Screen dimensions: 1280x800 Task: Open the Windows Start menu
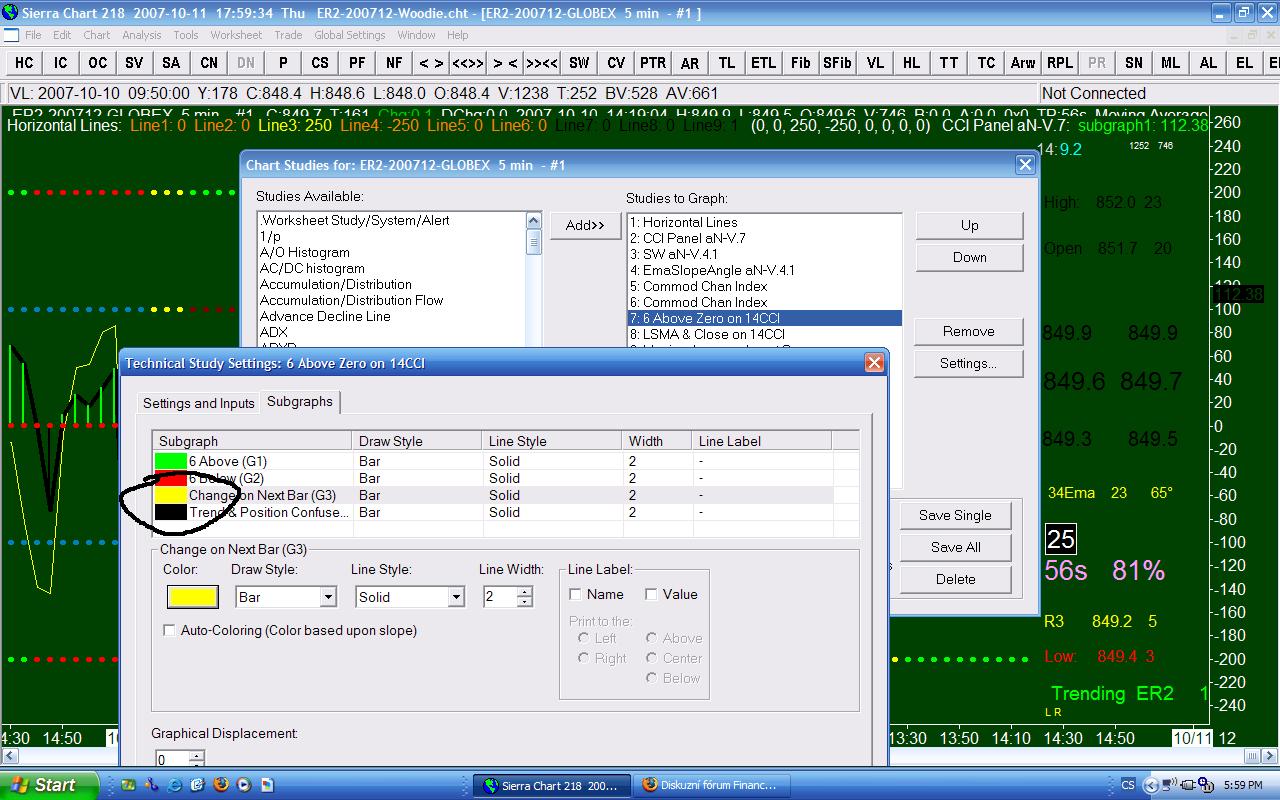tap(48, 785)
